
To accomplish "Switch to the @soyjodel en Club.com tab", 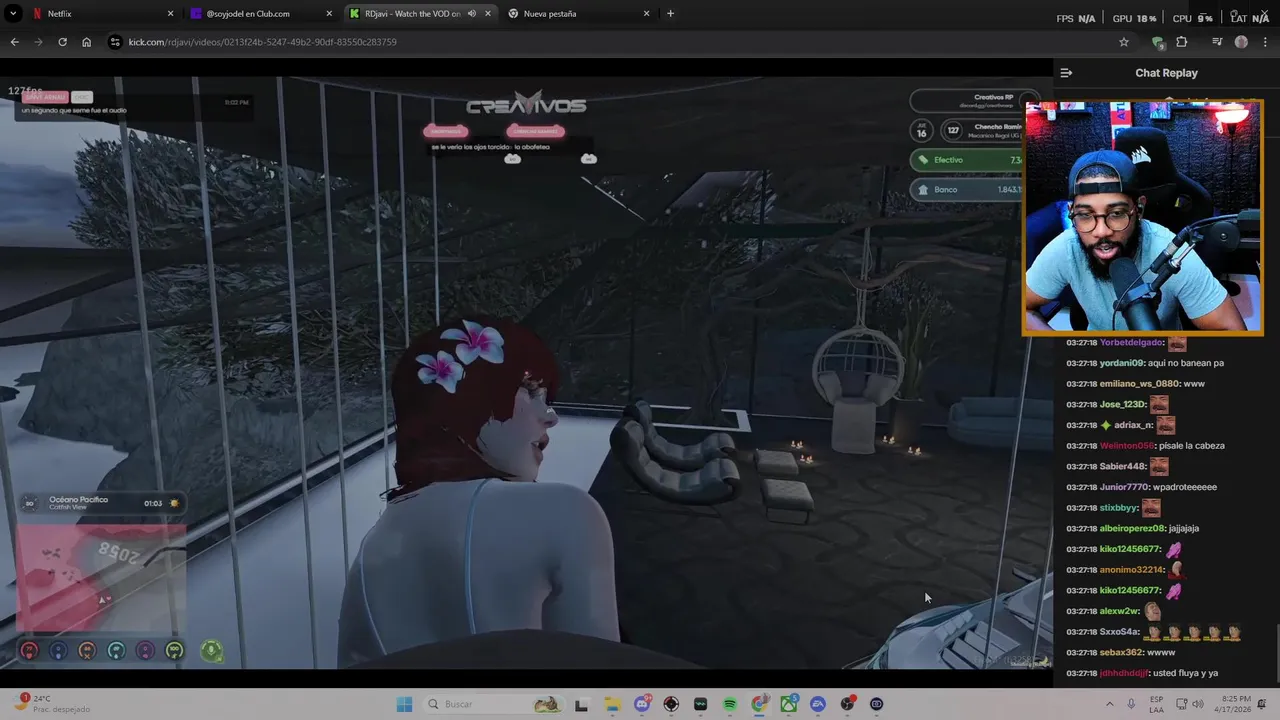I will 262,14.
